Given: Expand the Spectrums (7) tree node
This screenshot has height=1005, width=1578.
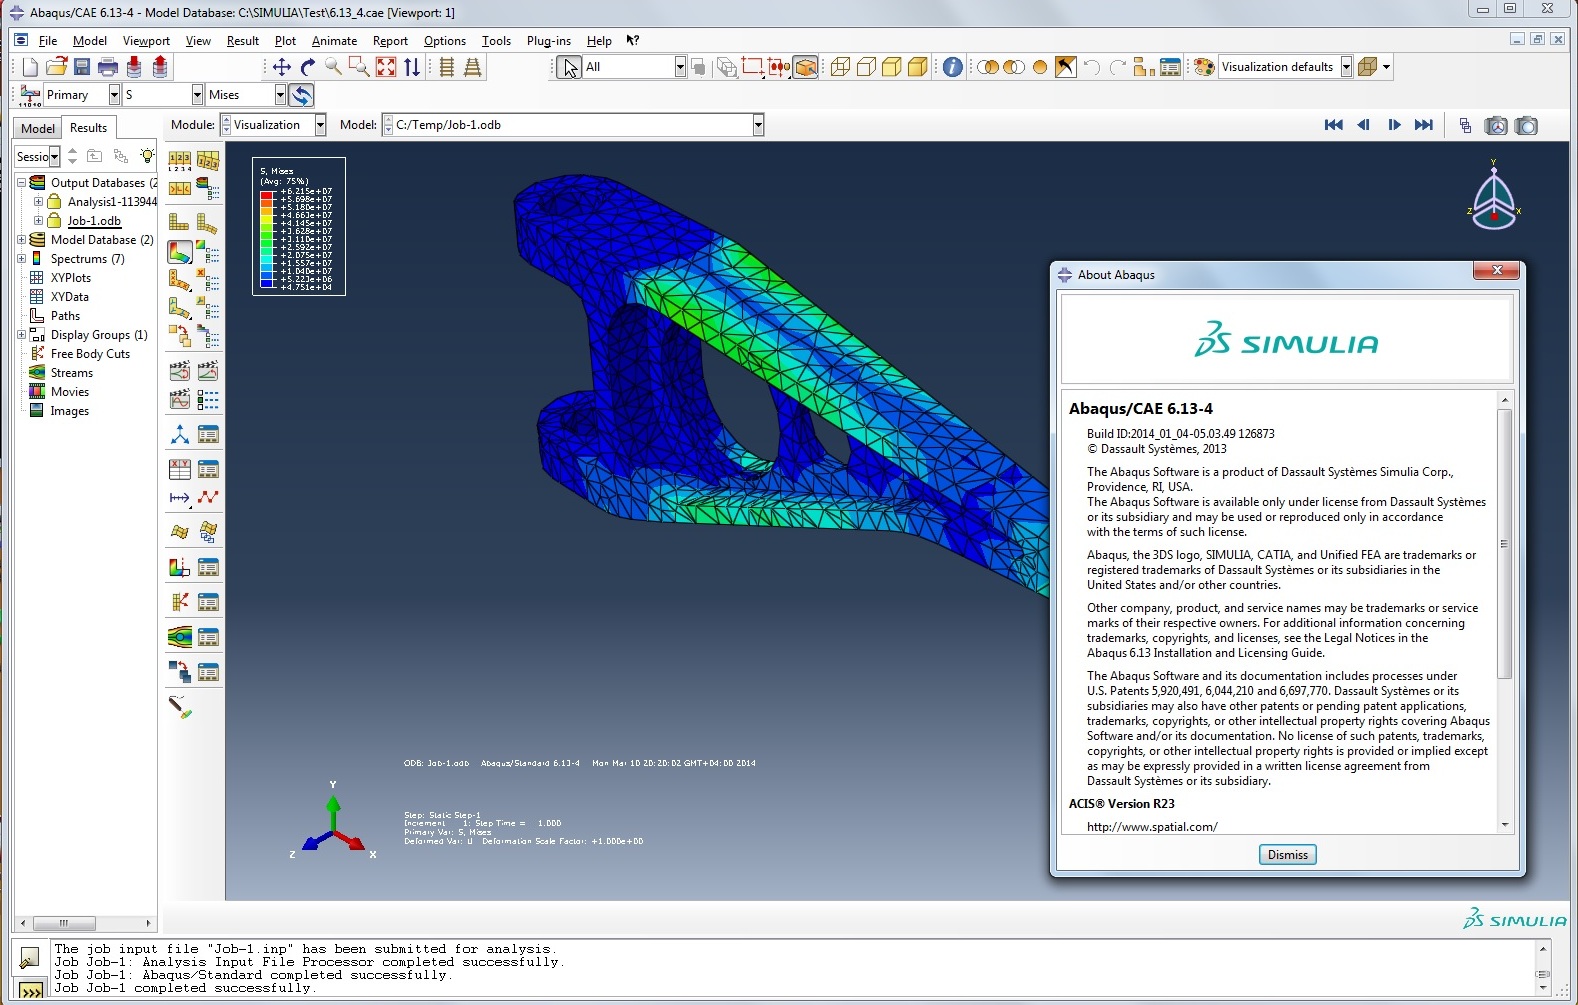Looking at the screenshot, I should coord(21,259).
